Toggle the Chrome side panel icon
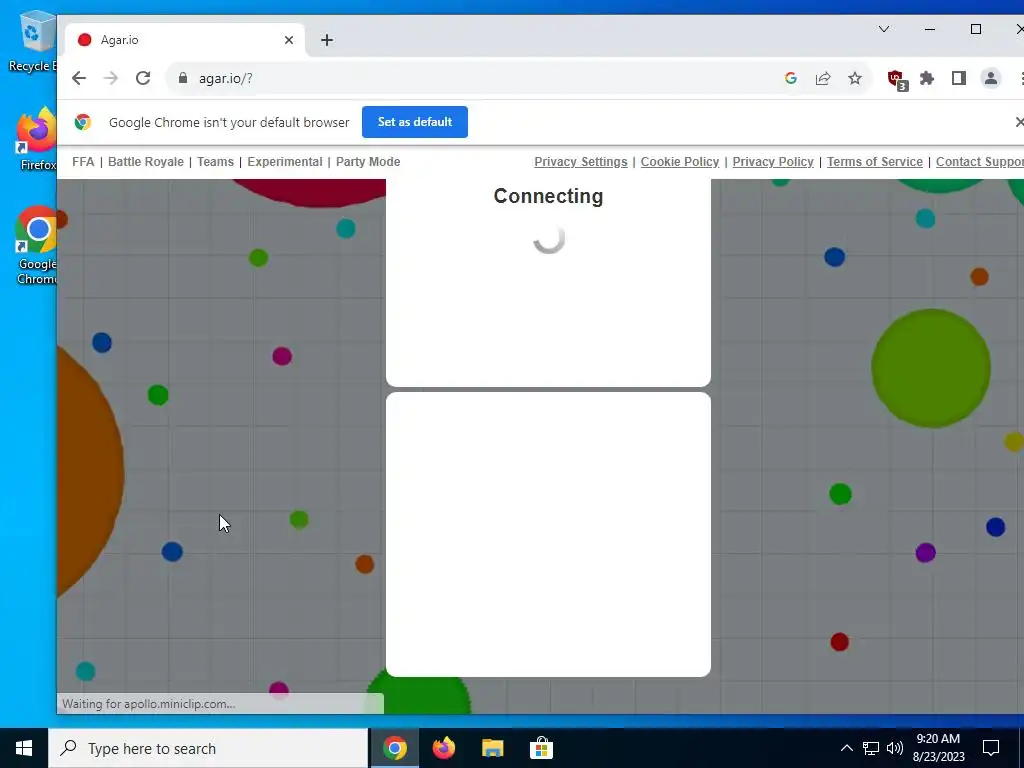 (x=959, y=78)
